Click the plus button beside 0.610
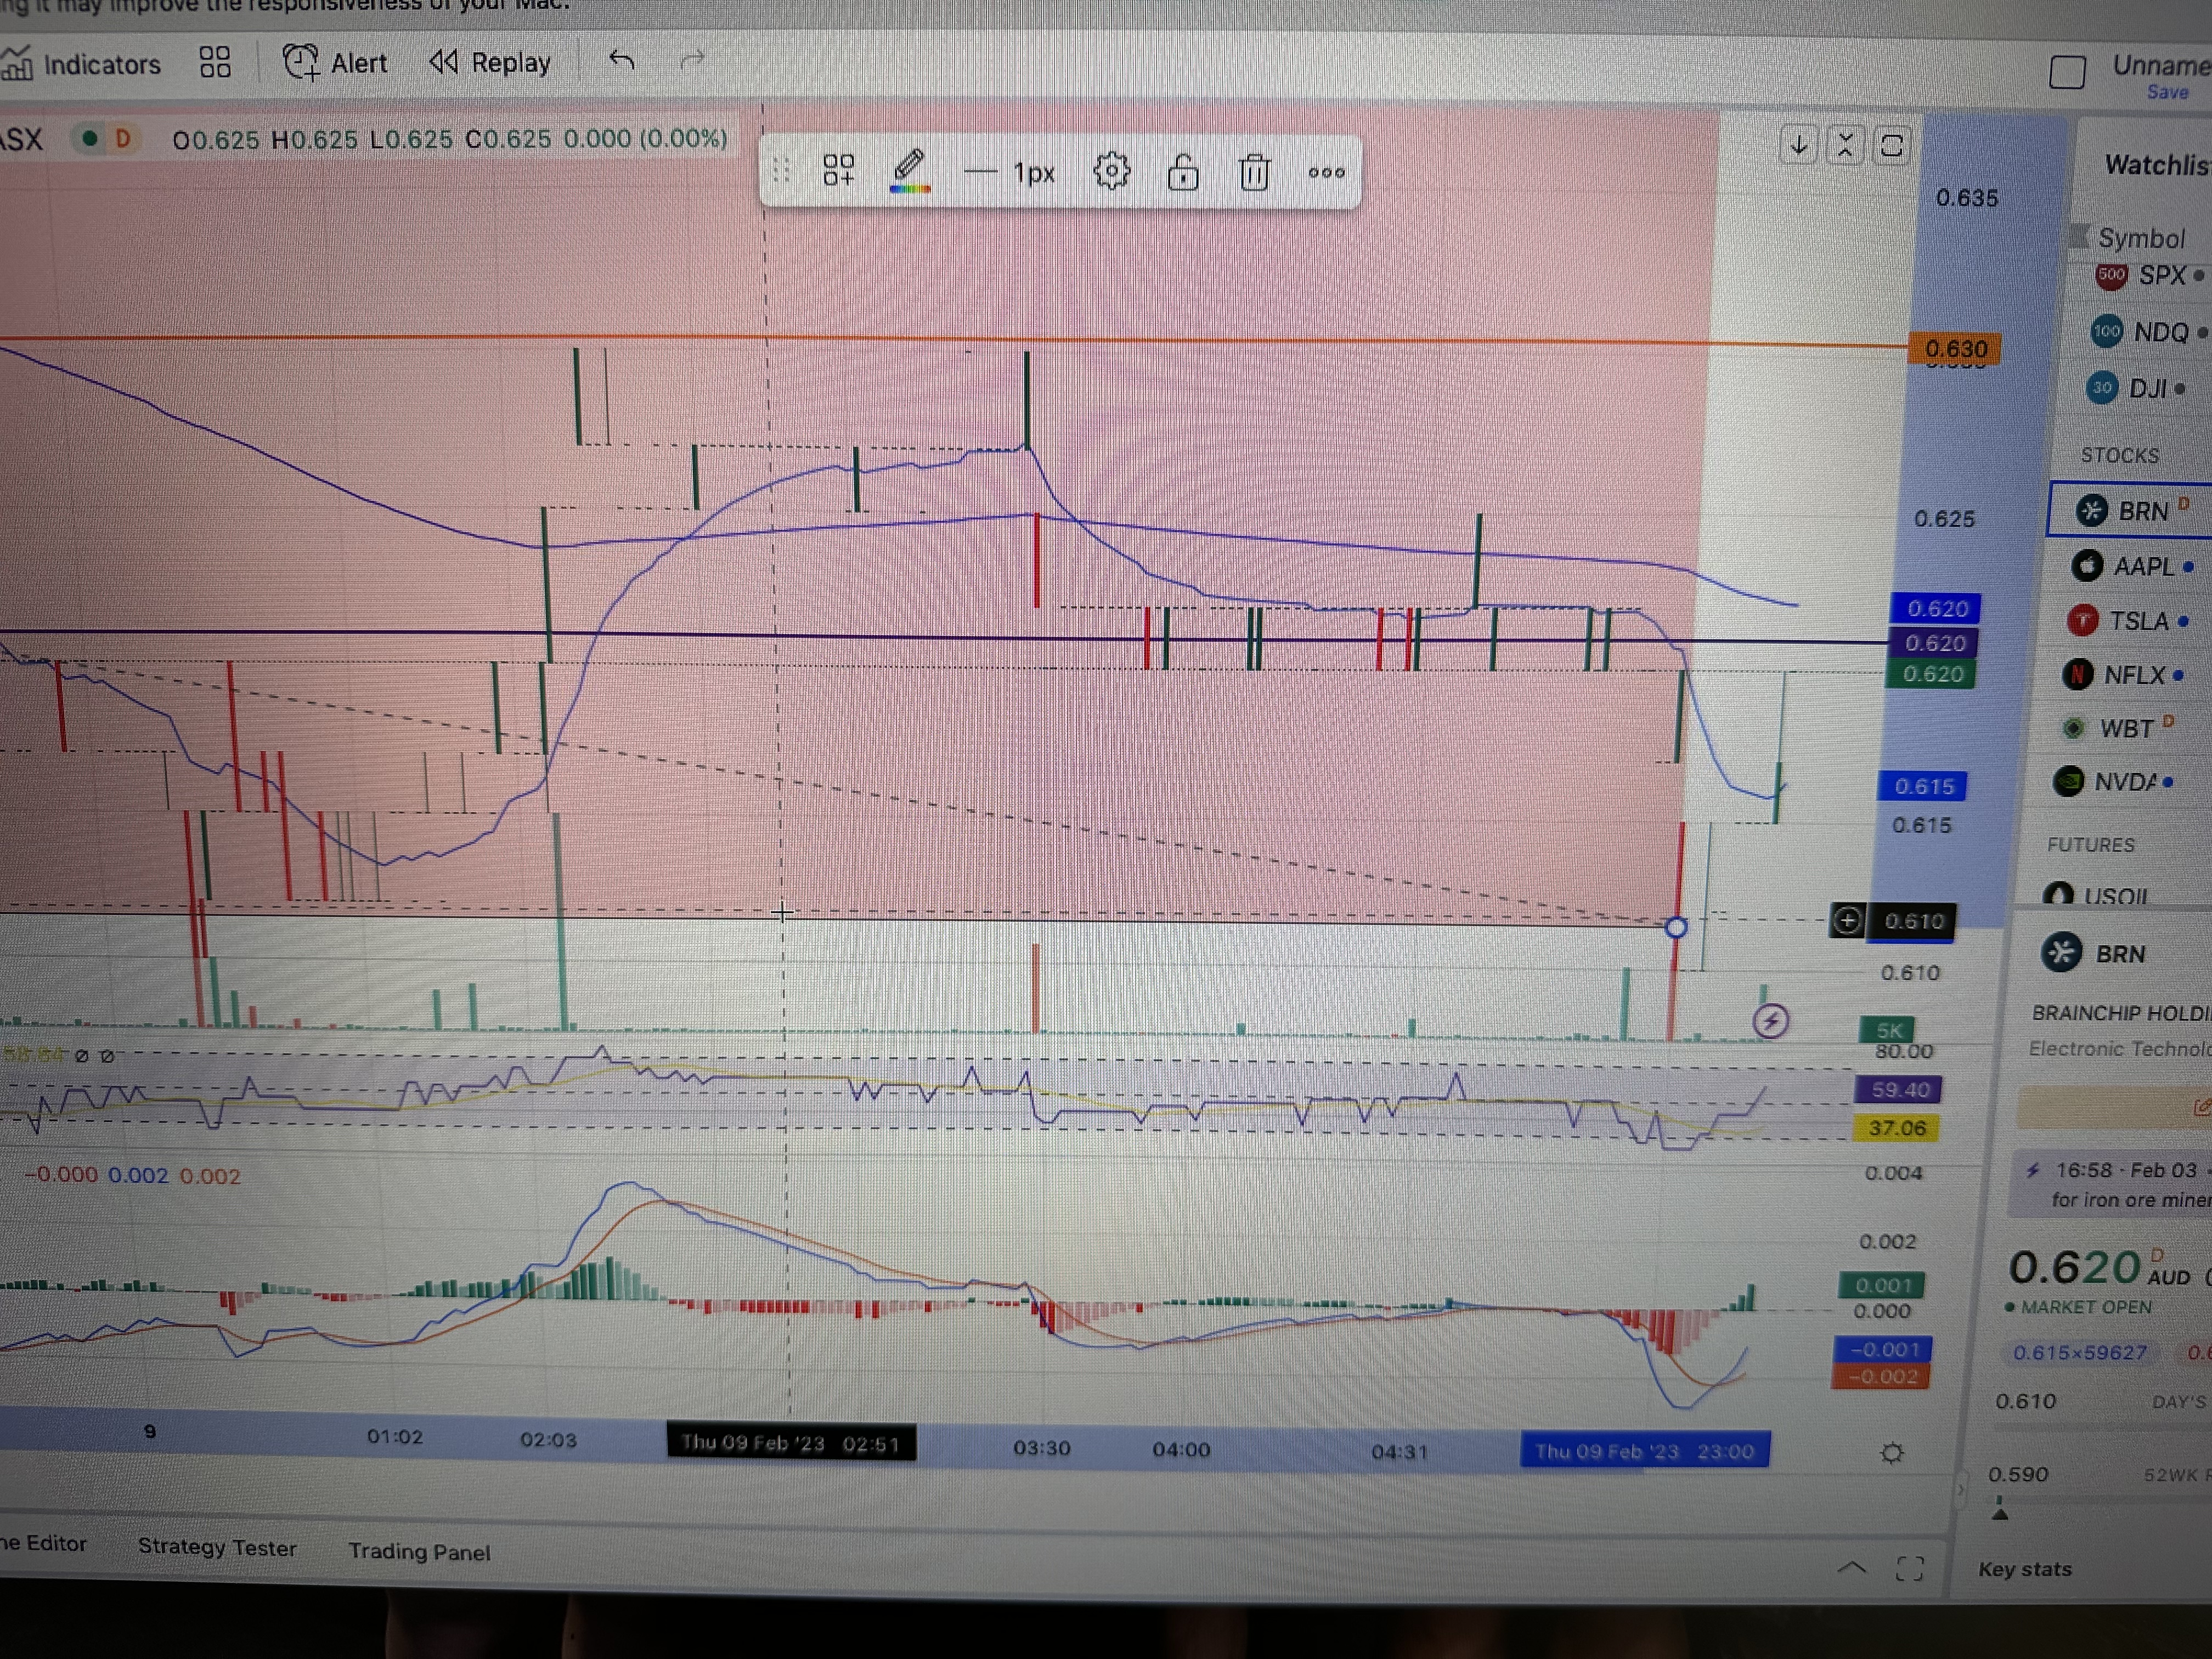Viewport: 2212px width, 1659px height. 1847,920
